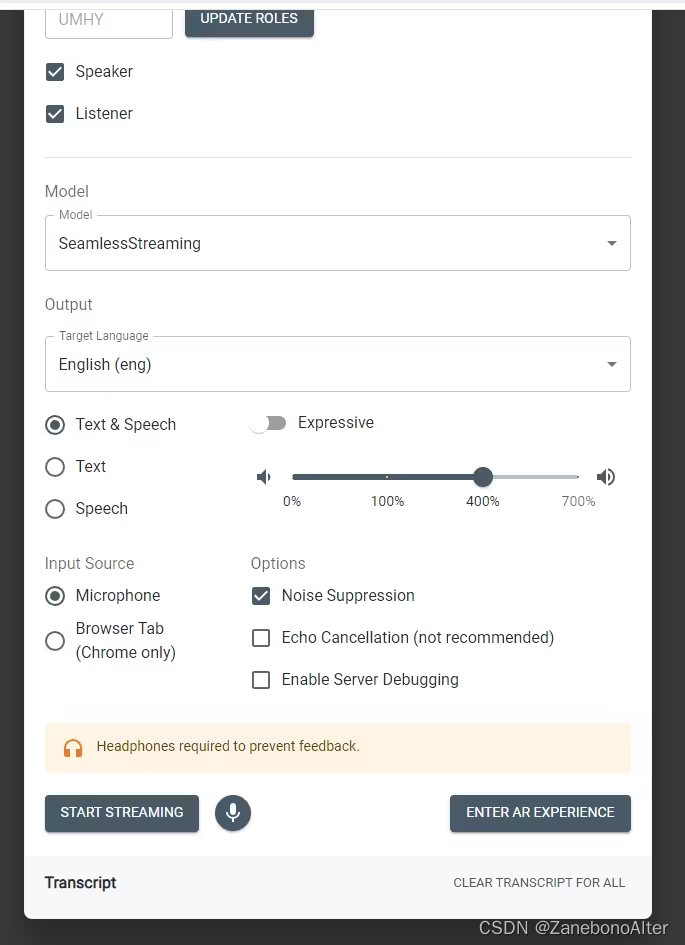
Task: Click the high volume speaker icon
Action: click(606, 477)
